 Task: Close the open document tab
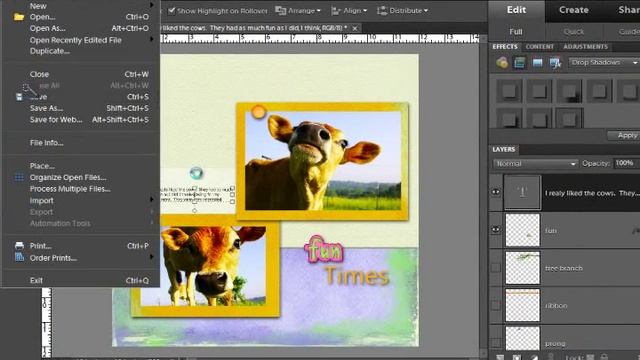pos(355,28)
